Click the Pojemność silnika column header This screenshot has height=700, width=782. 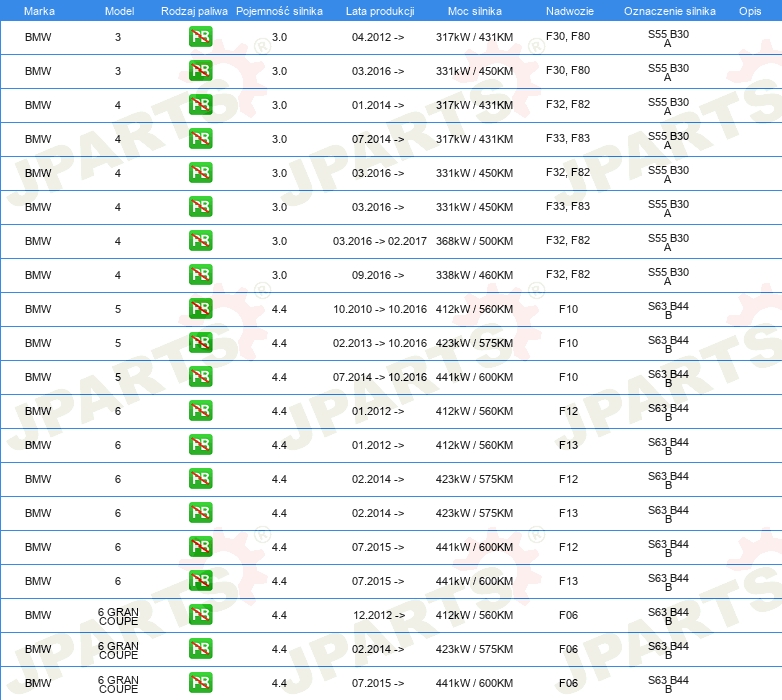pyautogui.click(x=279, y=11)
